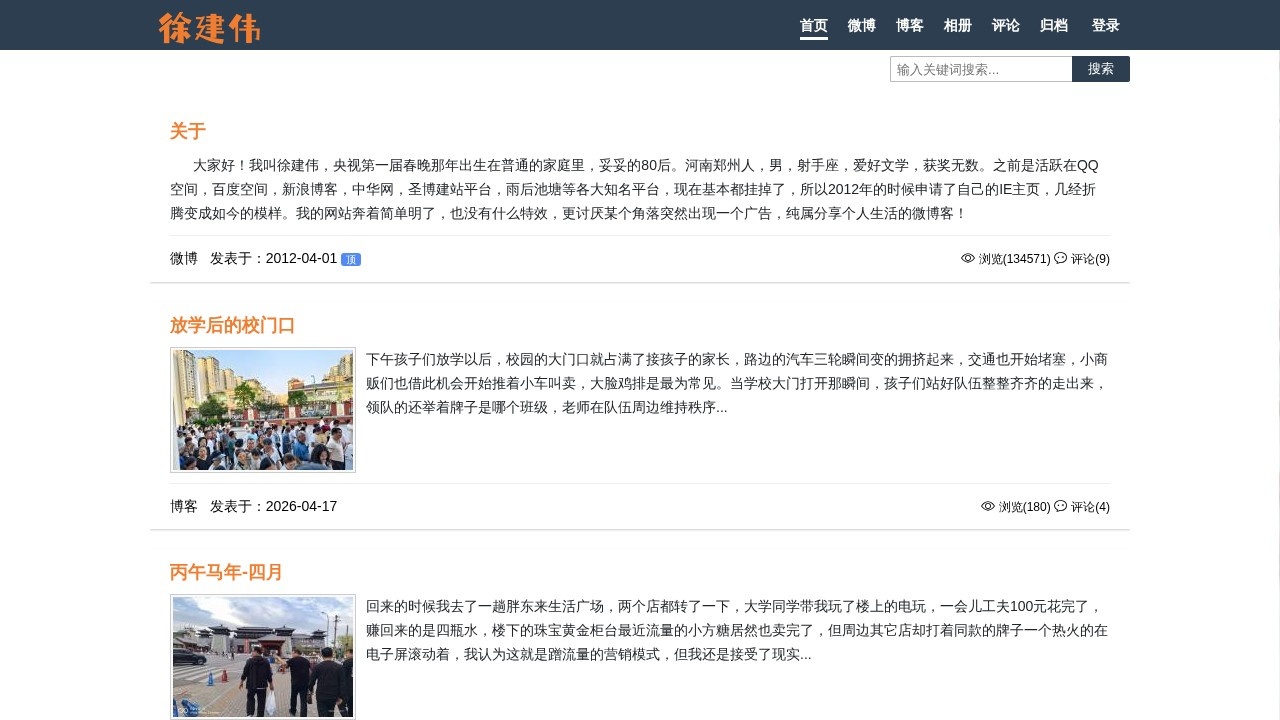Open the 评论 navigation item
The width and height of the screenshot is (1280, 720).
1005,26
